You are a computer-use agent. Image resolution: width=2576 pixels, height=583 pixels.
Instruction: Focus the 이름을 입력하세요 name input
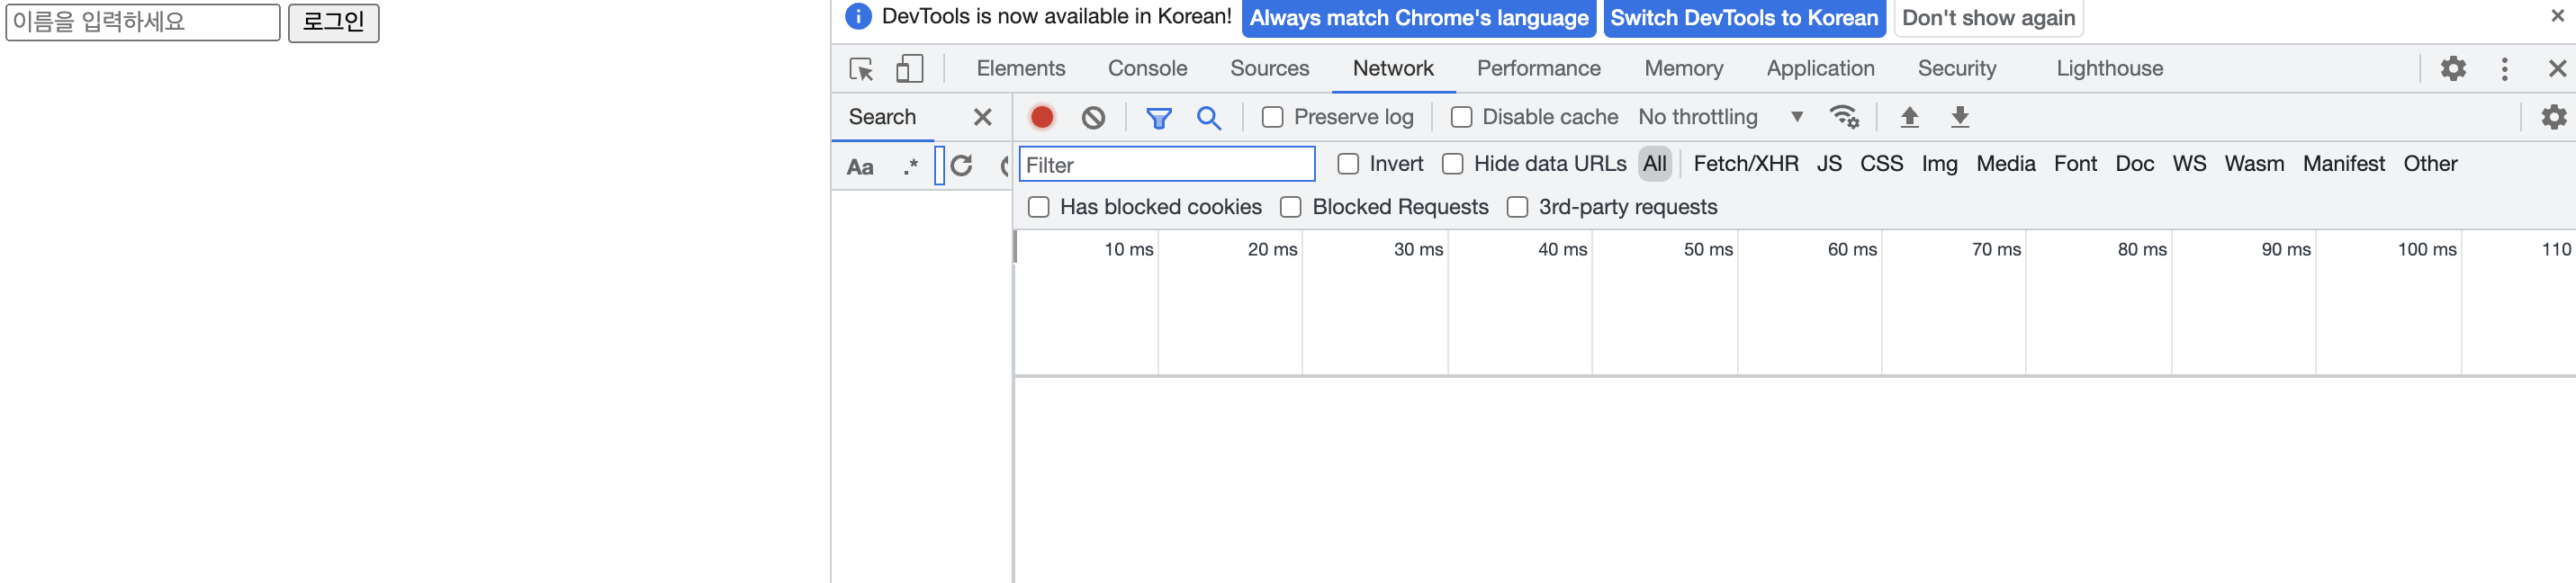[x=143, y=22]
